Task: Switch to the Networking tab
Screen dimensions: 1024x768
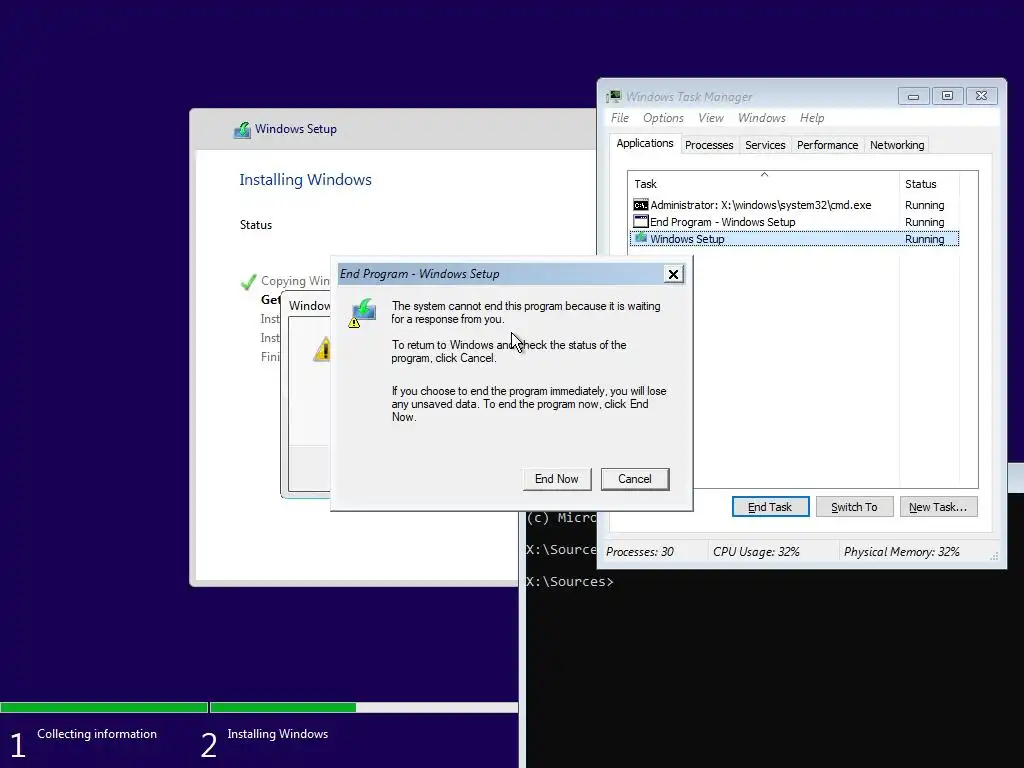Action: 897,145
